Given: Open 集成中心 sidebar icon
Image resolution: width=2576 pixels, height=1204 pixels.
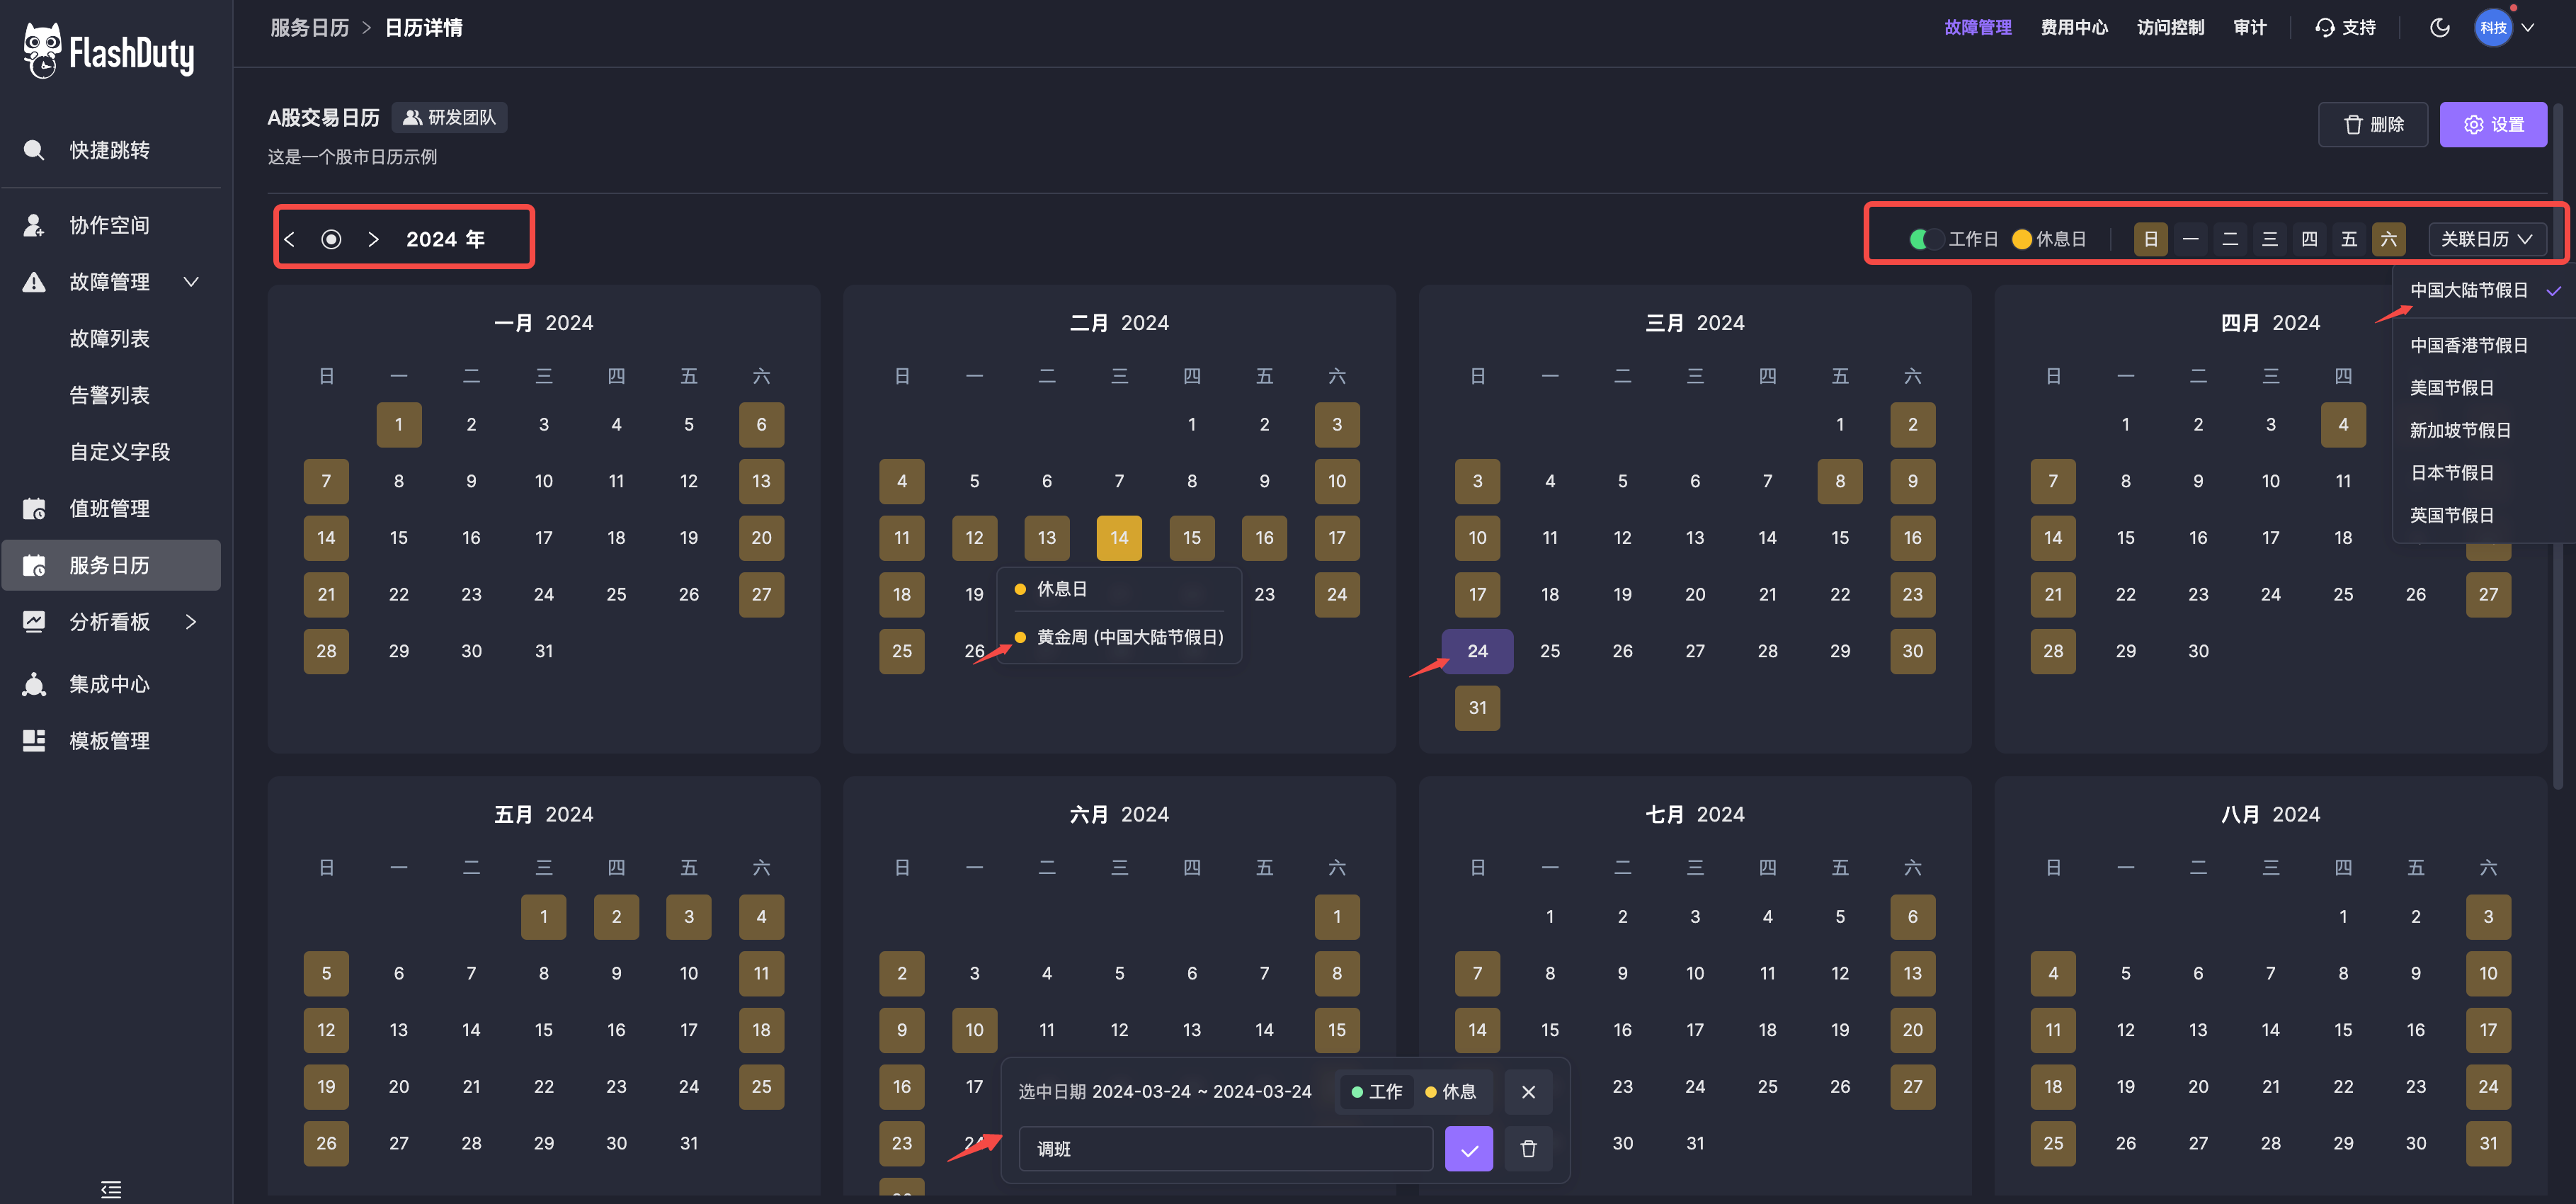Looking at the screenshot, I should [34, 685].
